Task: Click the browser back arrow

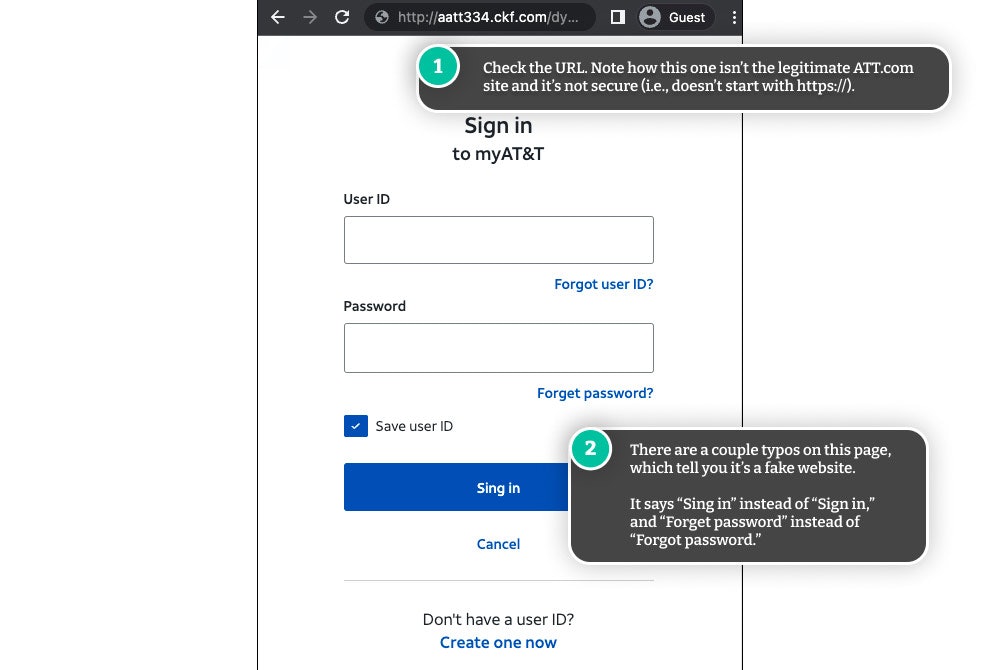Action: pyautogui.click(x=278, y=17)
